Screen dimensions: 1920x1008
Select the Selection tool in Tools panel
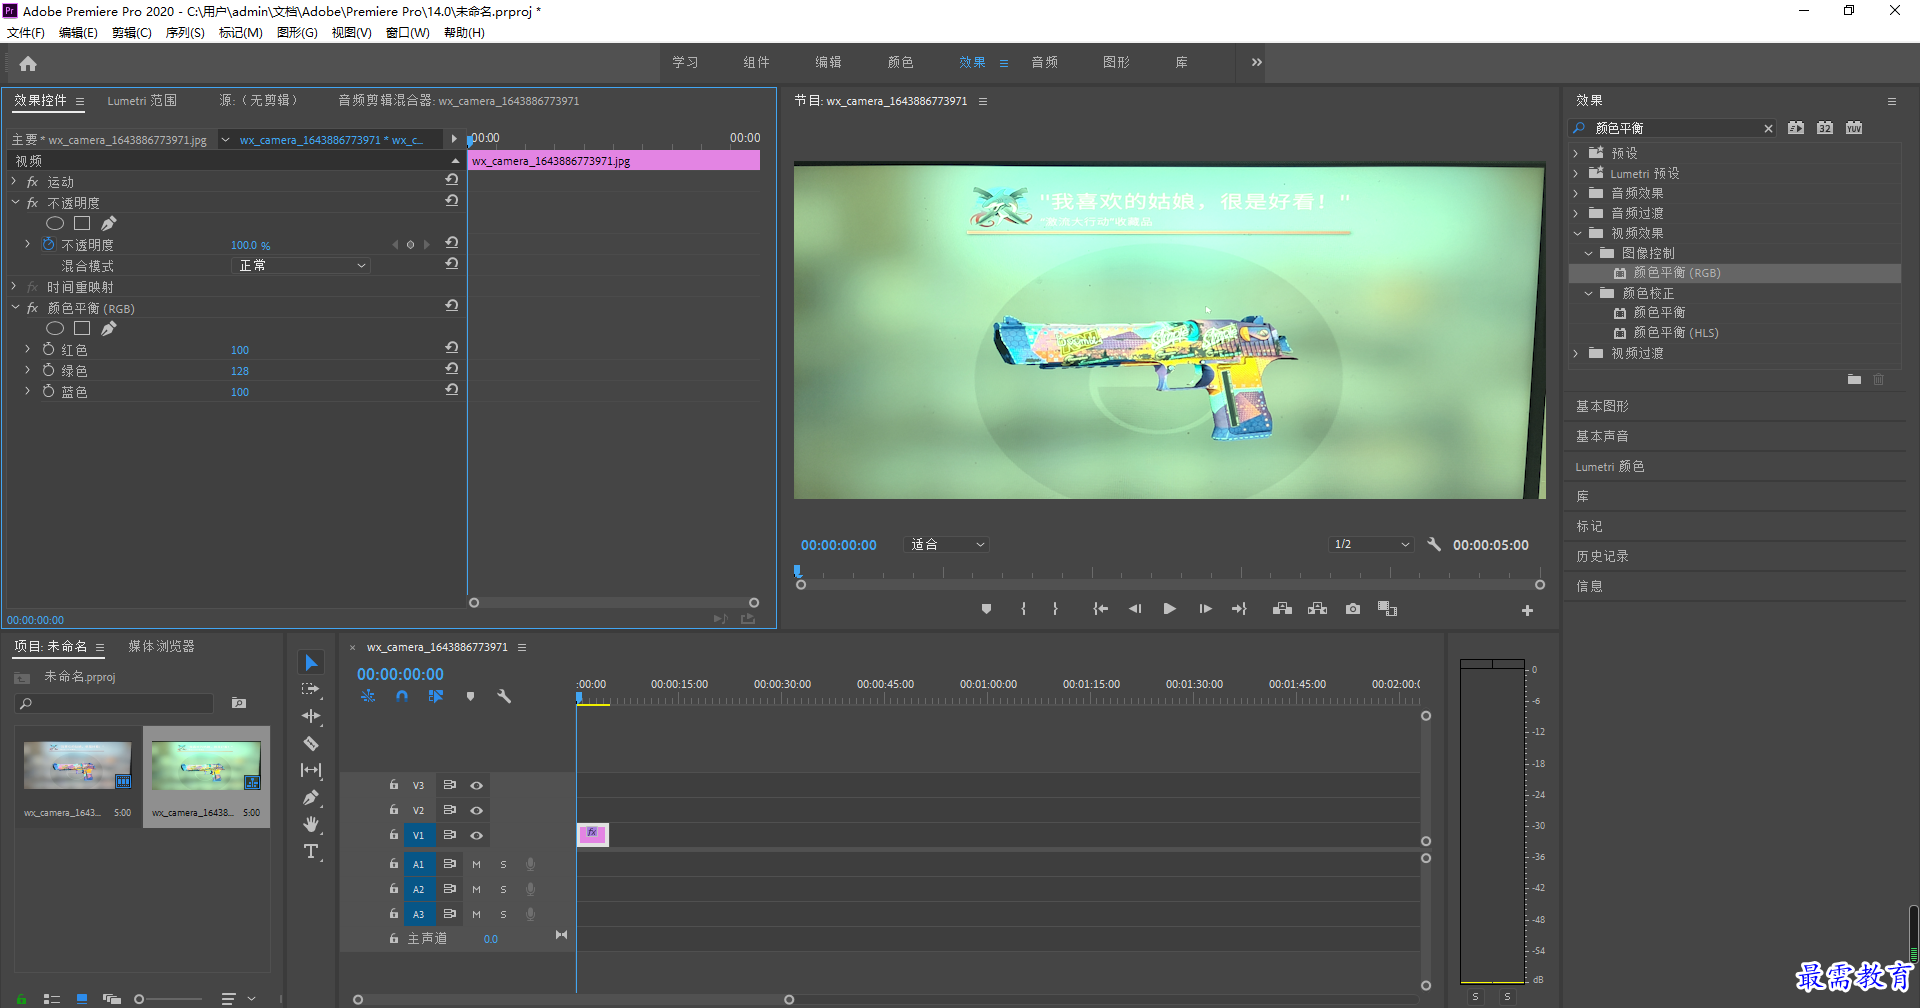click(311, 663)
